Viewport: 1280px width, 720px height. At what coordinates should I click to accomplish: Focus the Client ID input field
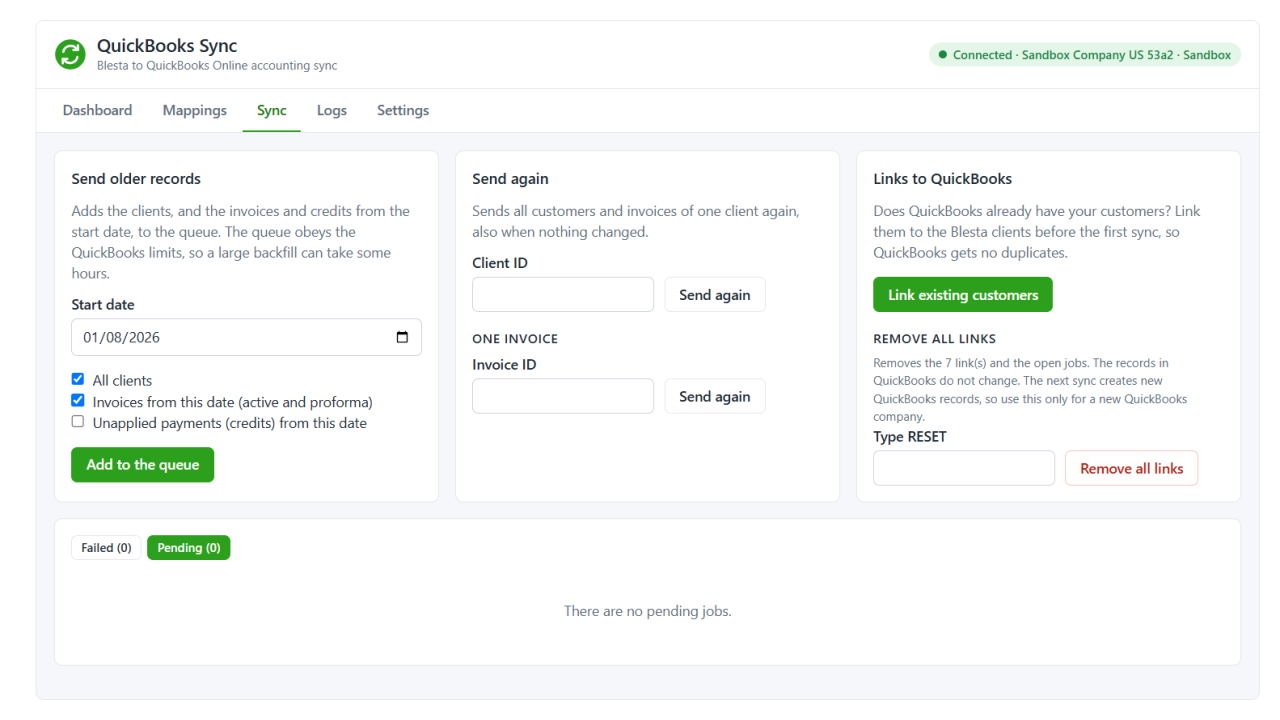(563, 295)
